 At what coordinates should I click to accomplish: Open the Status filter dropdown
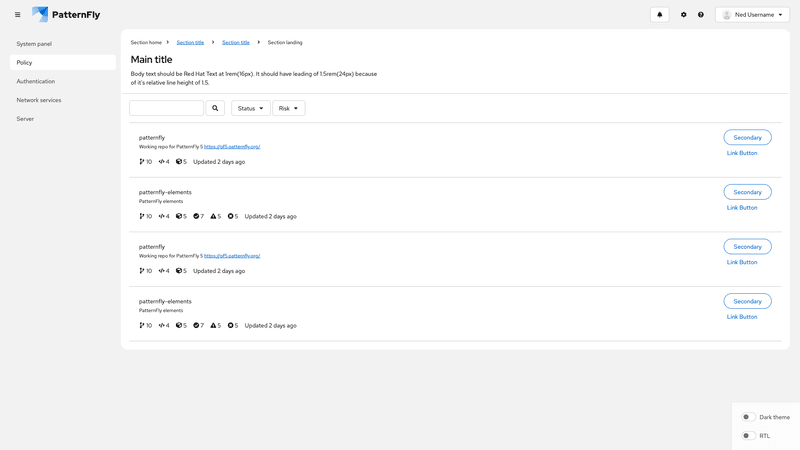pyautogui.click(x=251, y=108)
